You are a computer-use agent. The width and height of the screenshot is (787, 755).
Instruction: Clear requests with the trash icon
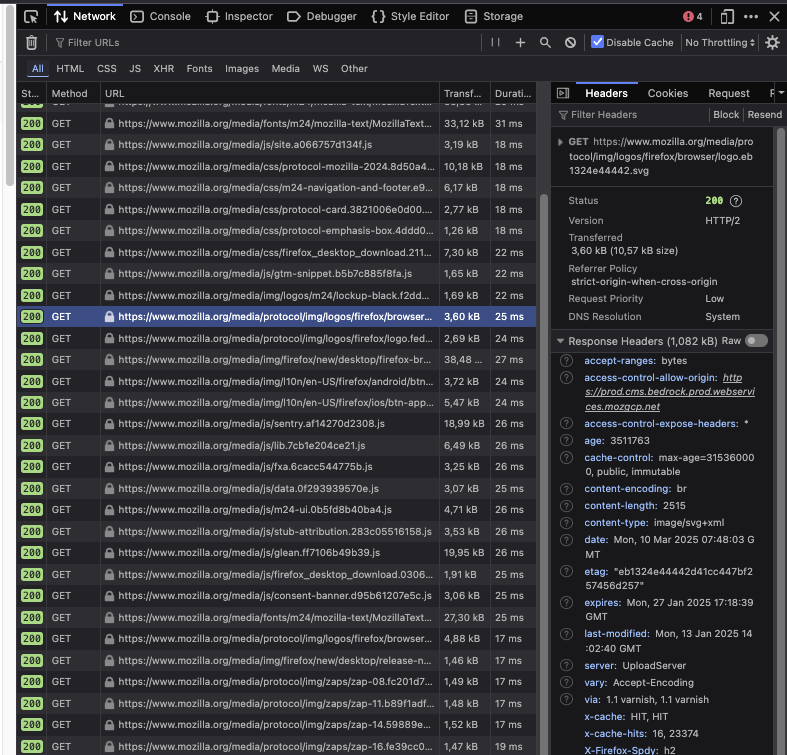tap(31, 43)
